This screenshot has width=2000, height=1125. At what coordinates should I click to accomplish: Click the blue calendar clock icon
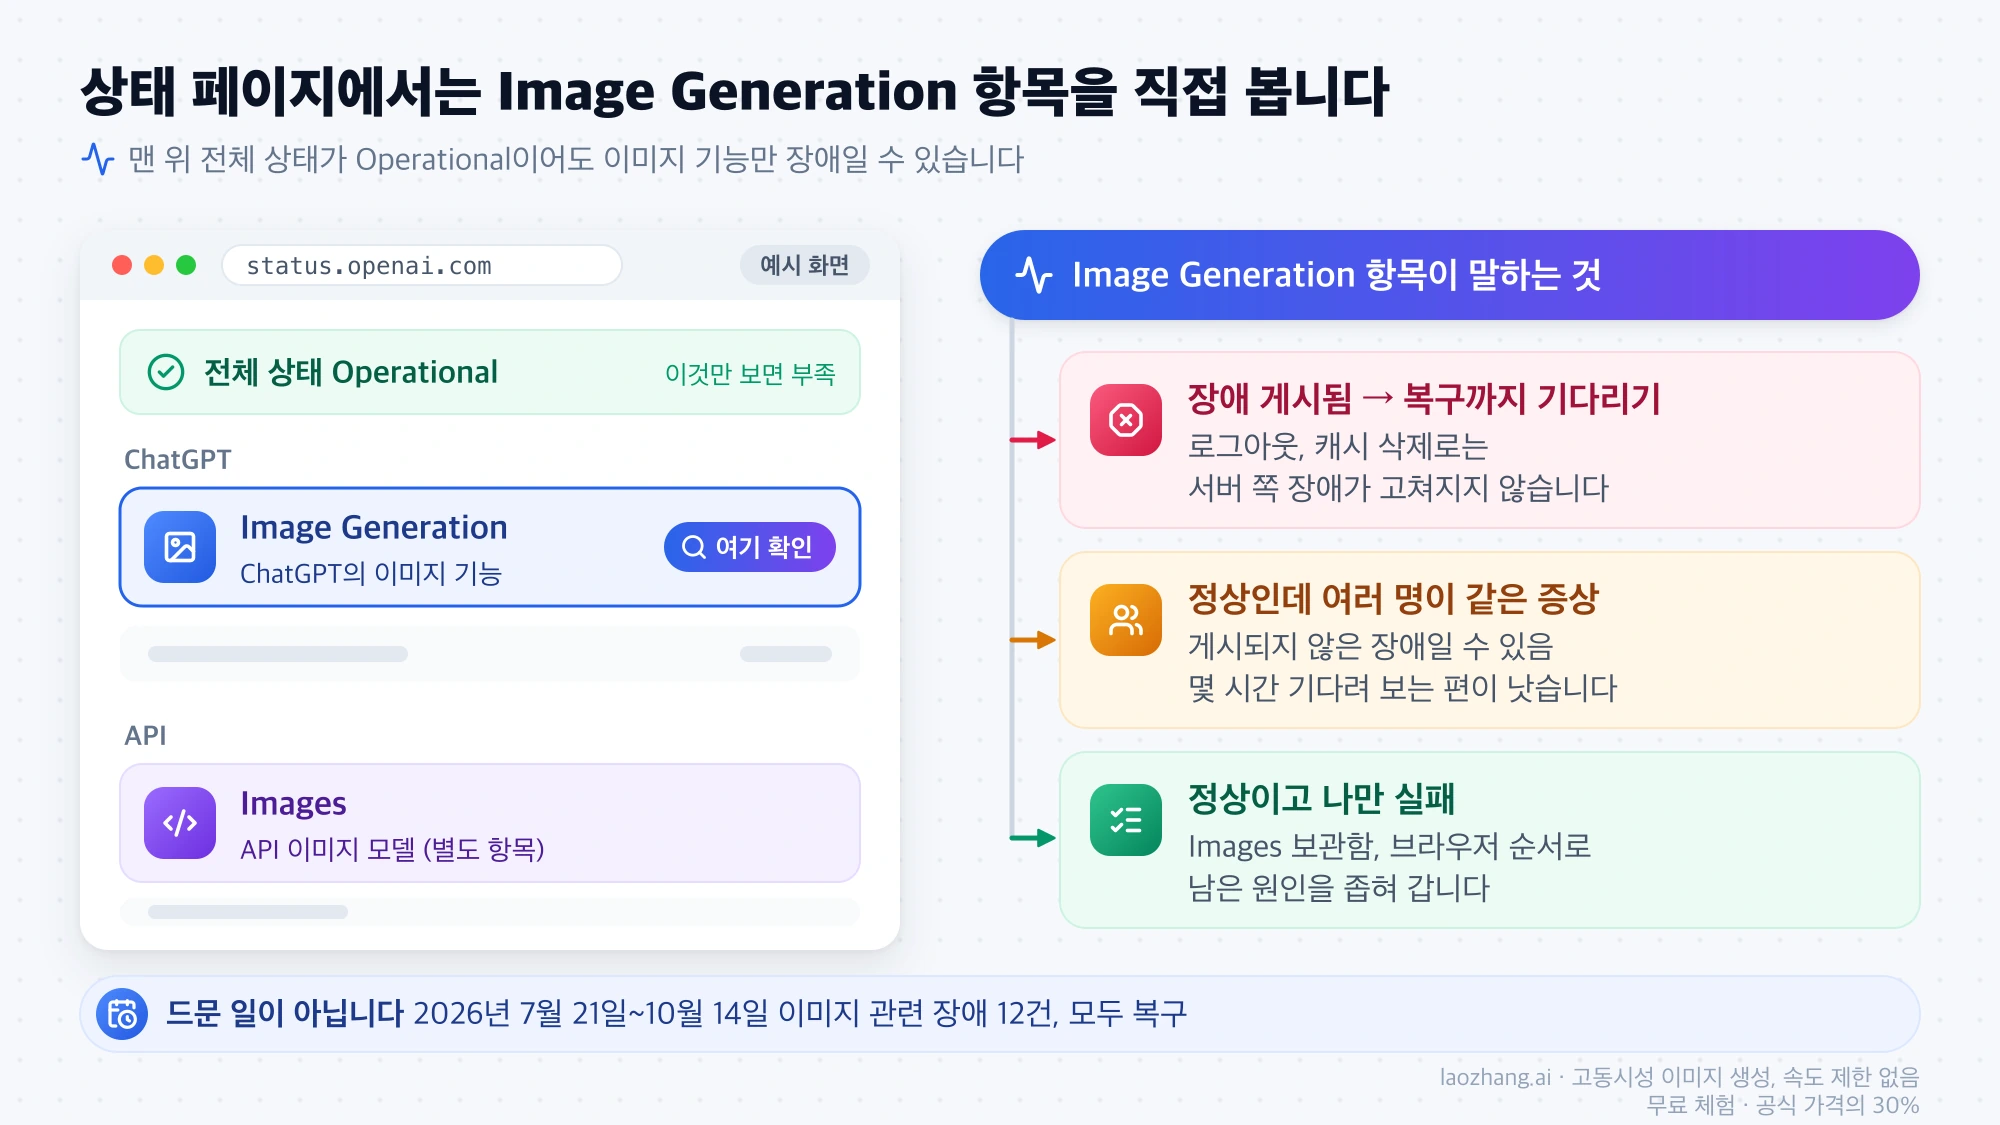coord(122,1014)
